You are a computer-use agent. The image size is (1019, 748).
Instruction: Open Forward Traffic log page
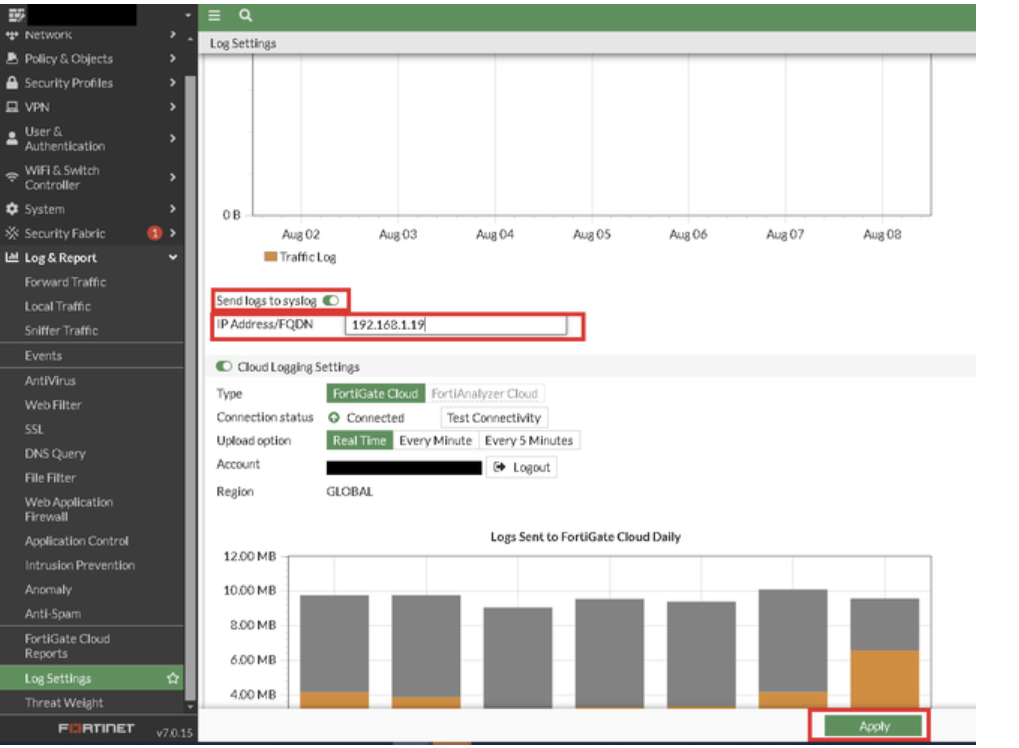click(x=65, y=283)
